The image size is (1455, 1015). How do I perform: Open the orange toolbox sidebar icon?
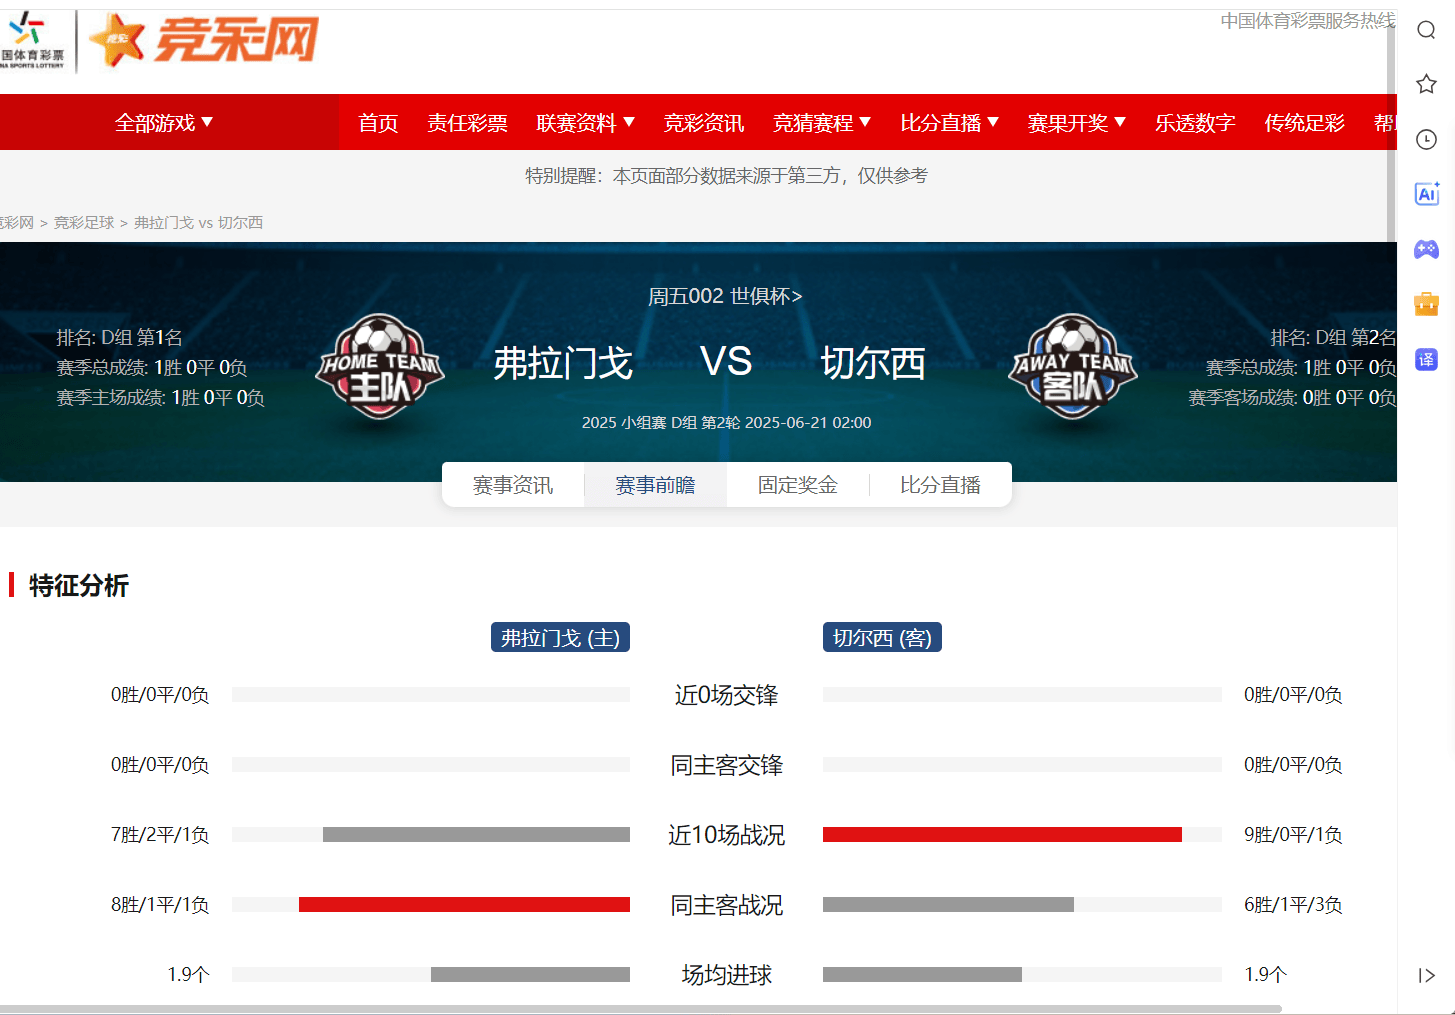[x=1426, y=303]
